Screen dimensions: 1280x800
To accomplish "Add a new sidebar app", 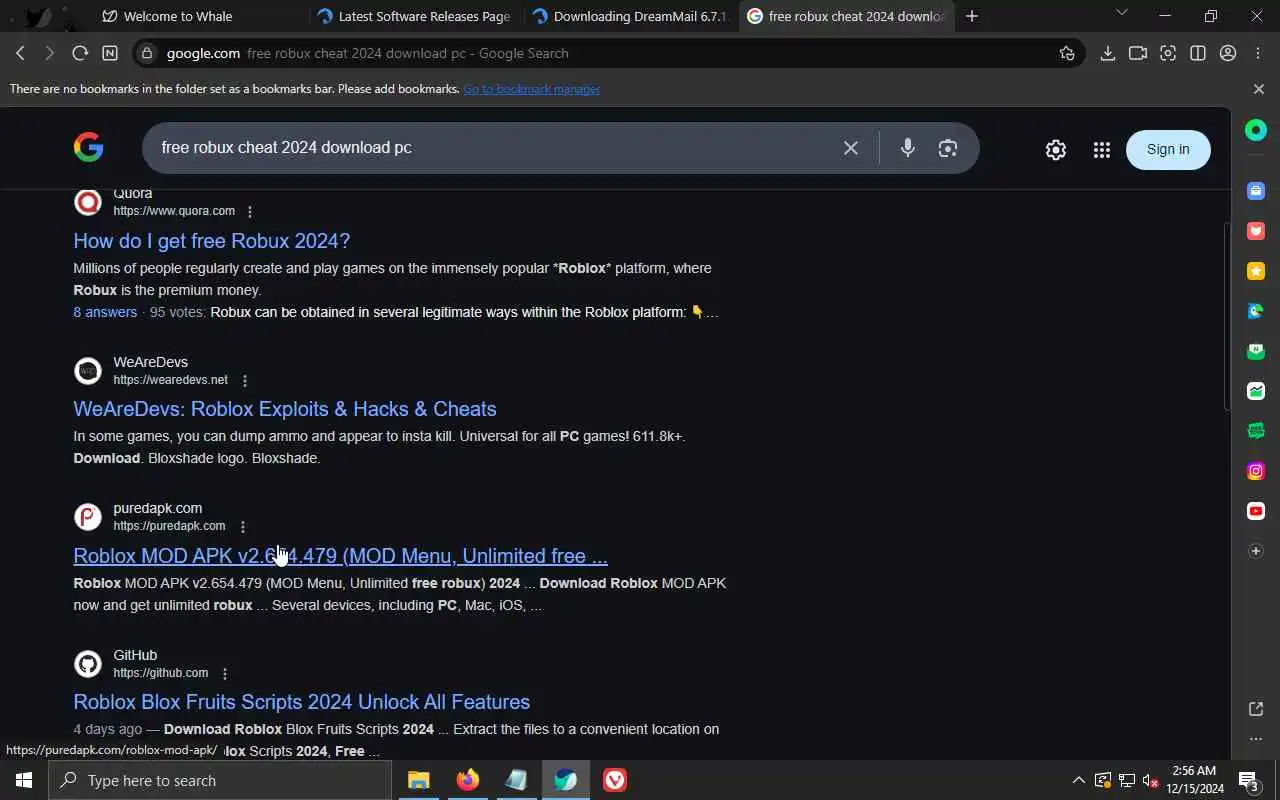I will (x=1256, y=551).
